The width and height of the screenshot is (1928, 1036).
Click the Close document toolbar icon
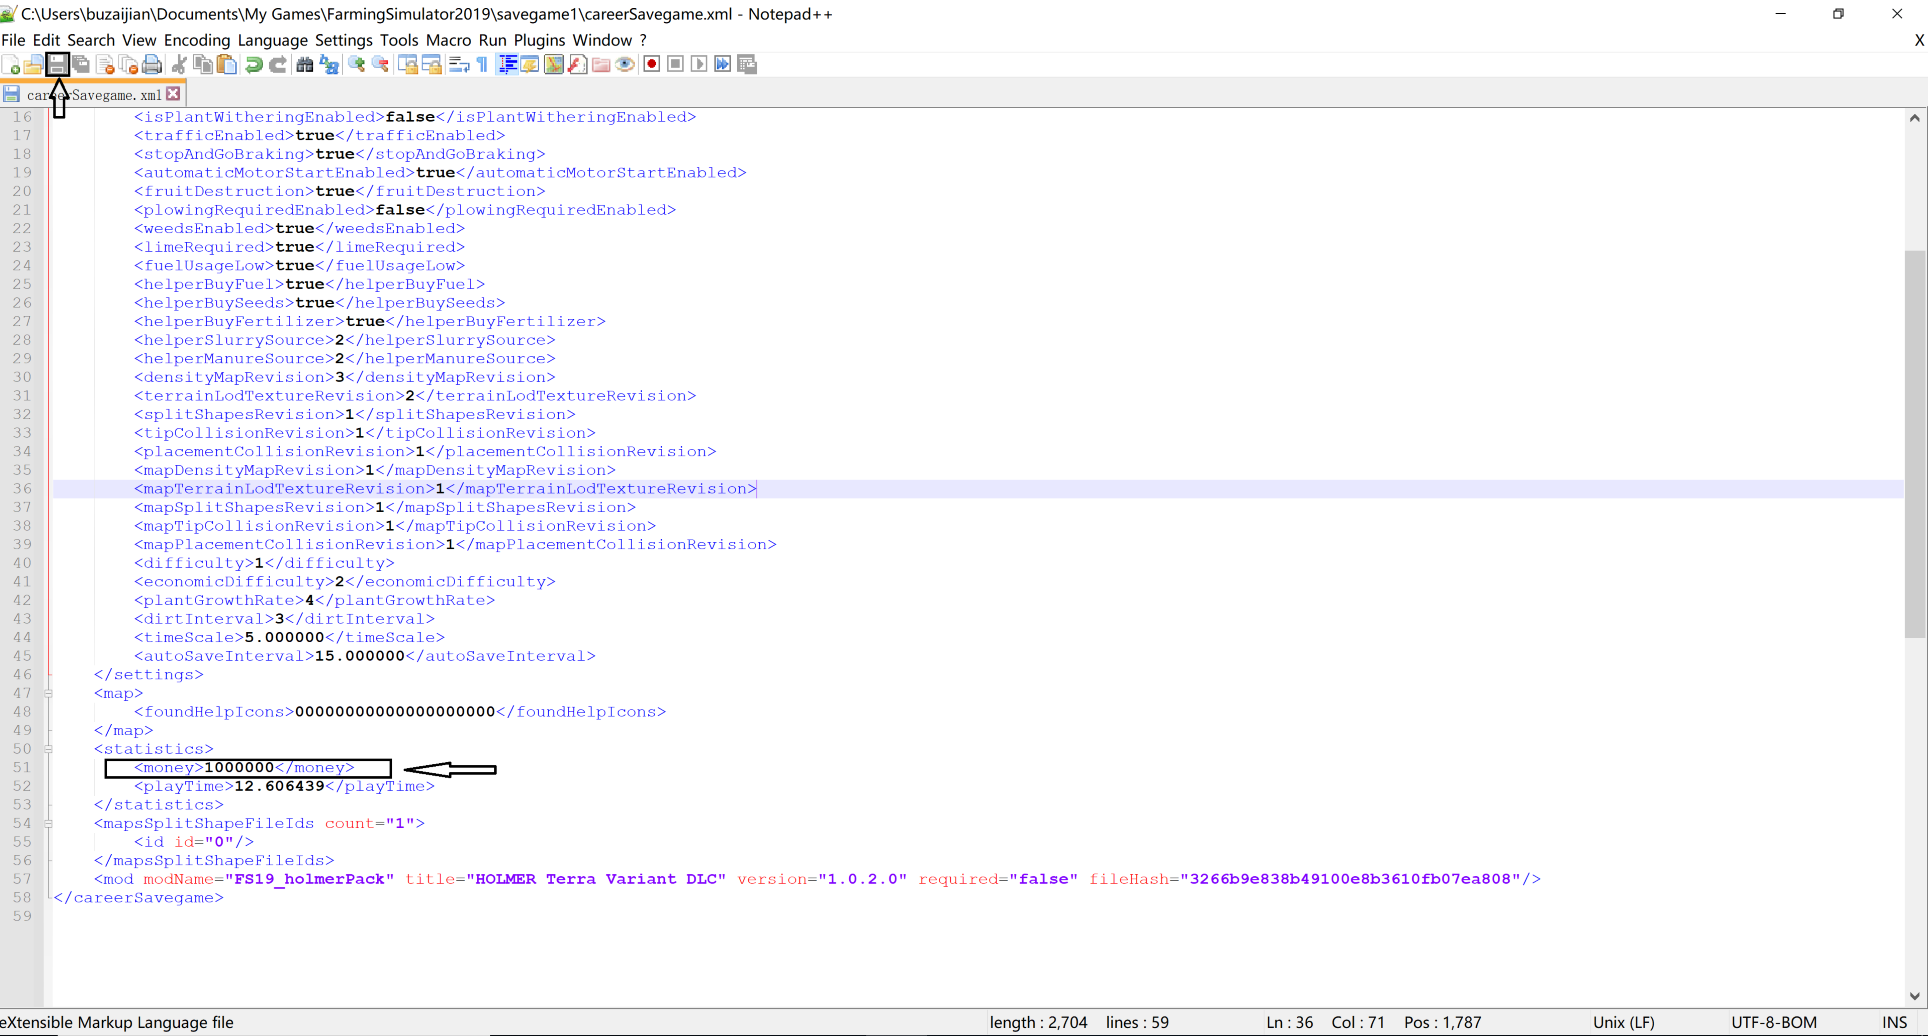pos(105,64)
